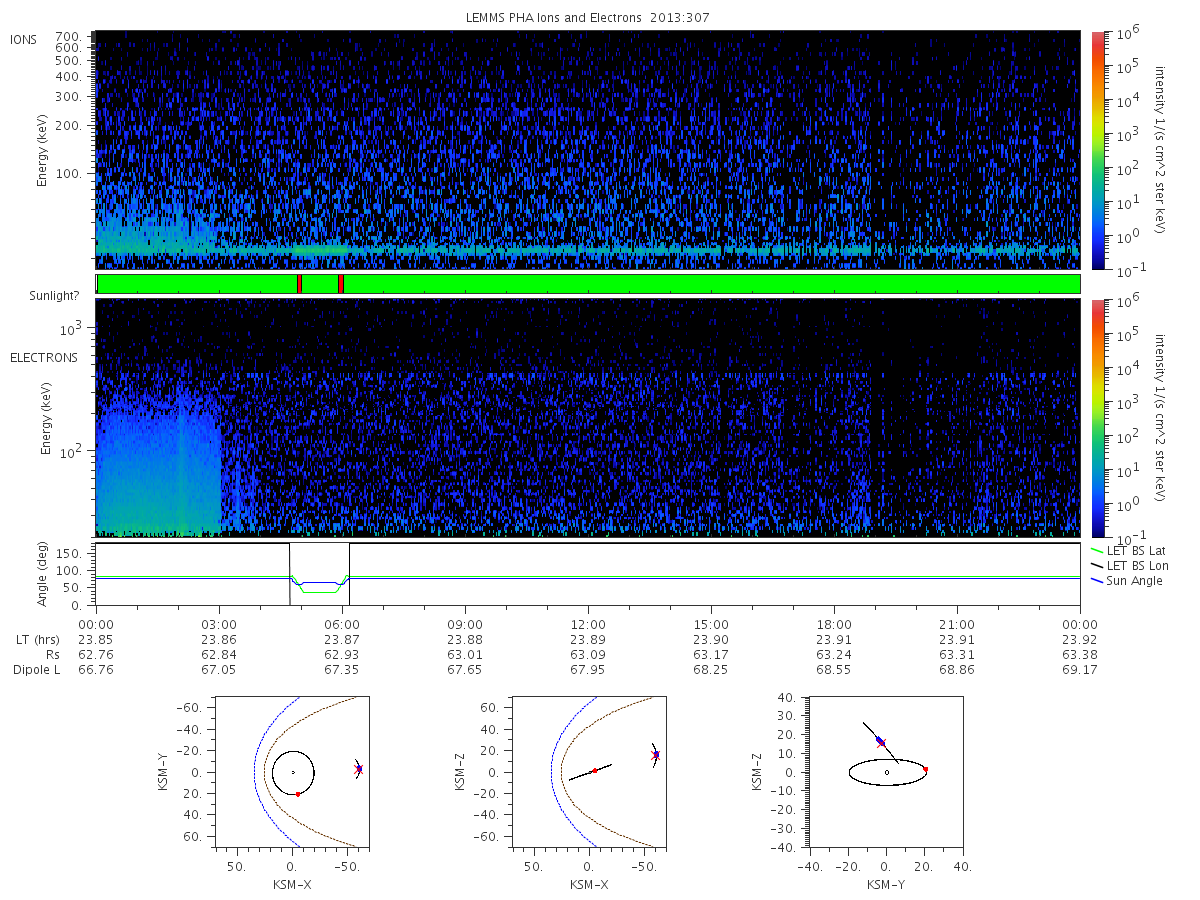Viewport: 1200px width, 900px height.
Task: Click the green ion band near 03:00
Action: coord(219,247)
